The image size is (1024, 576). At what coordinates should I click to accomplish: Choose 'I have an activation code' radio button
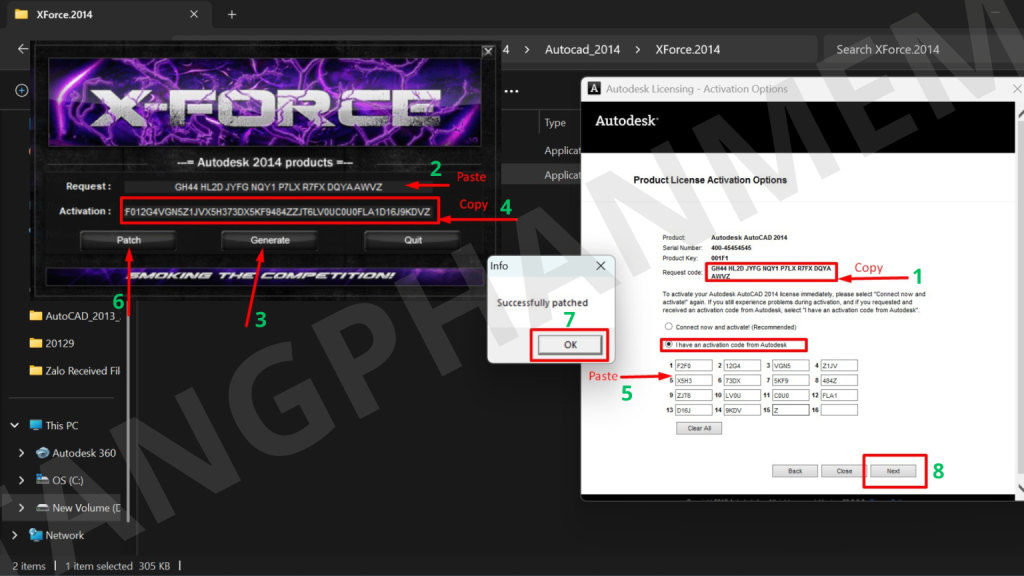pos(668,345)
